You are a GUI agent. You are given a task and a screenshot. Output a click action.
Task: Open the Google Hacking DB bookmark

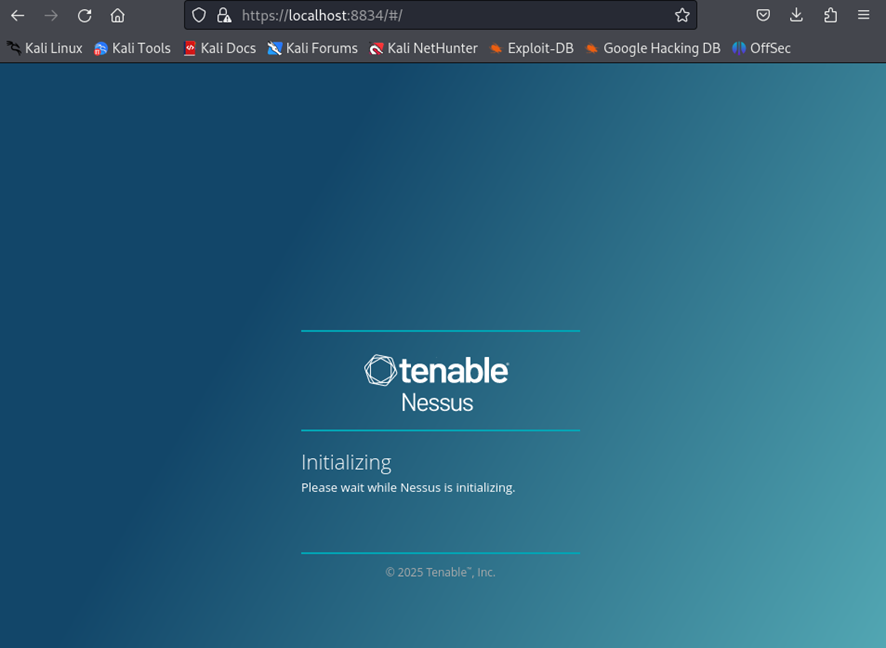(652, 48)
